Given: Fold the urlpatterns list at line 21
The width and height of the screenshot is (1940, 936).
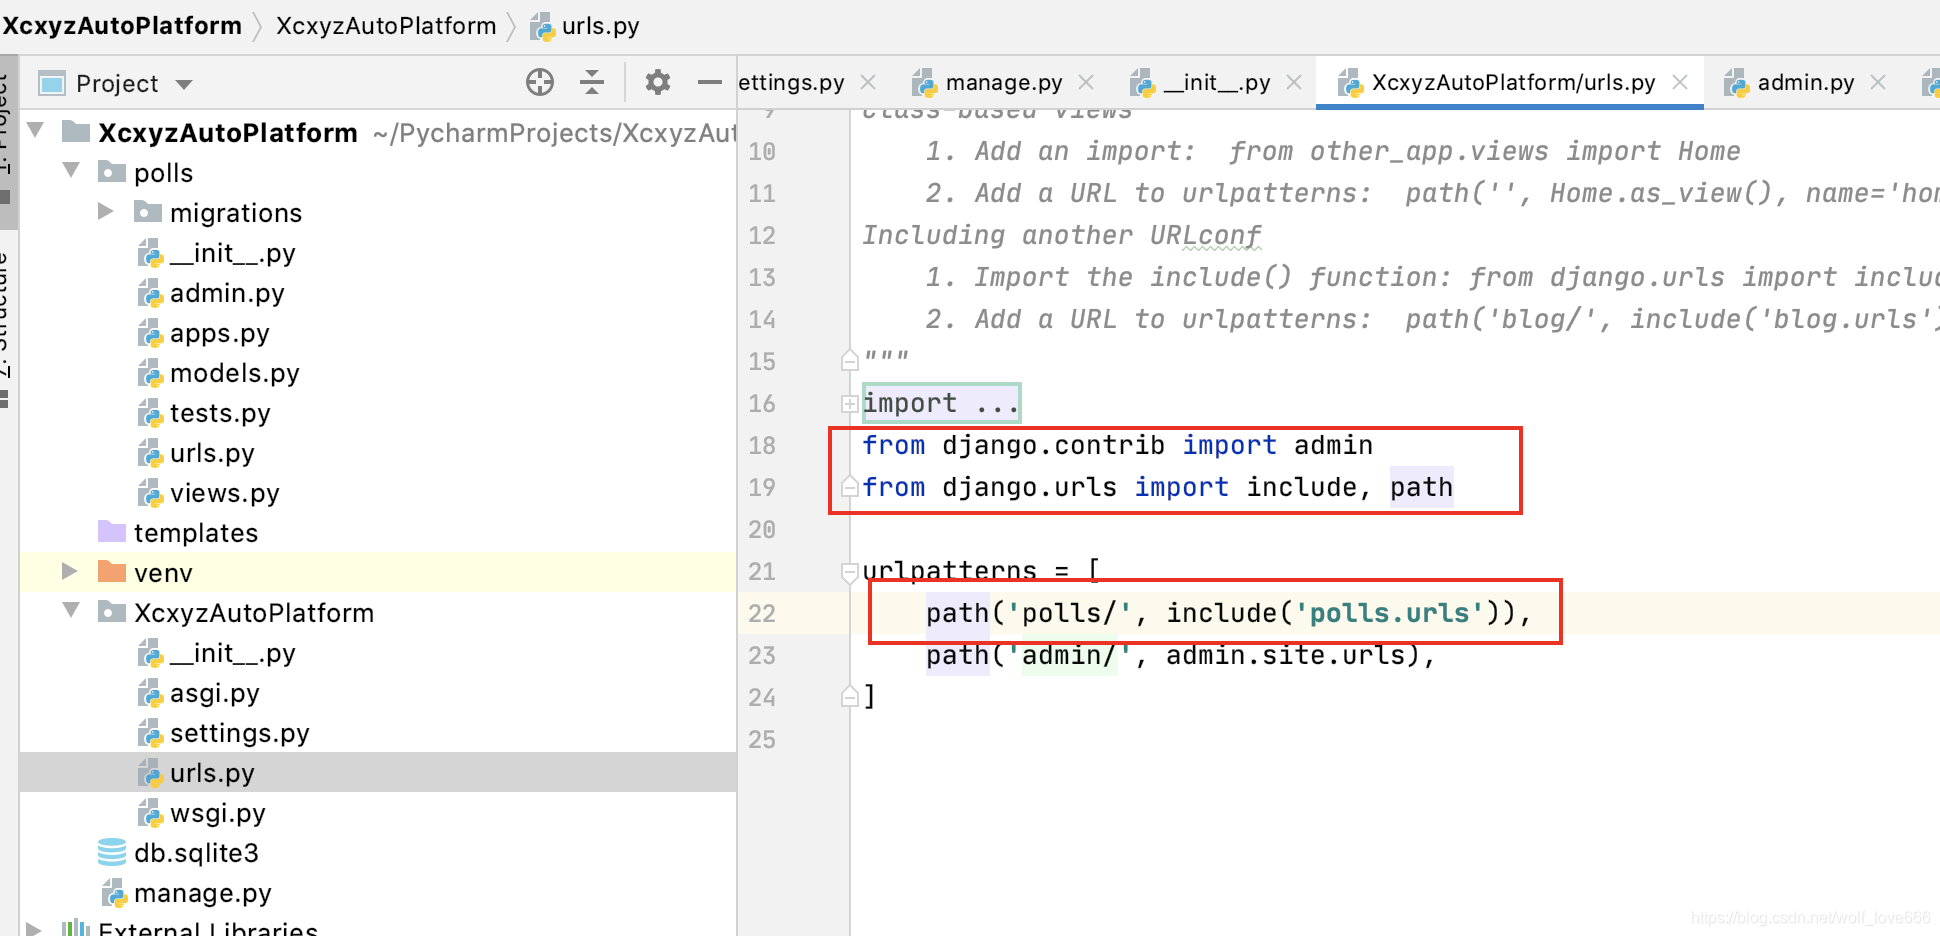Looking at the screenshot, I should pyautogui.click(x=849, y=572).
